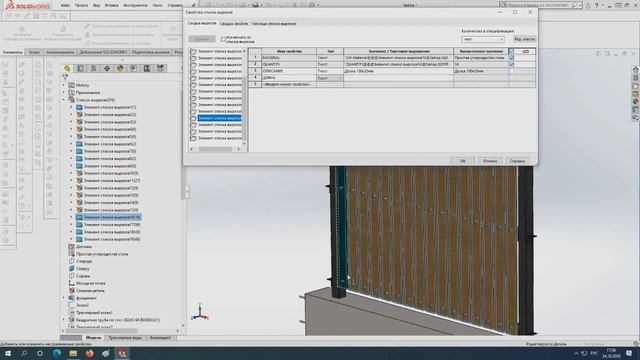Open the Эскиз CommandManager tab
Image resolution: width=640 pixels, height=360 pixels.
coord(34,52)
